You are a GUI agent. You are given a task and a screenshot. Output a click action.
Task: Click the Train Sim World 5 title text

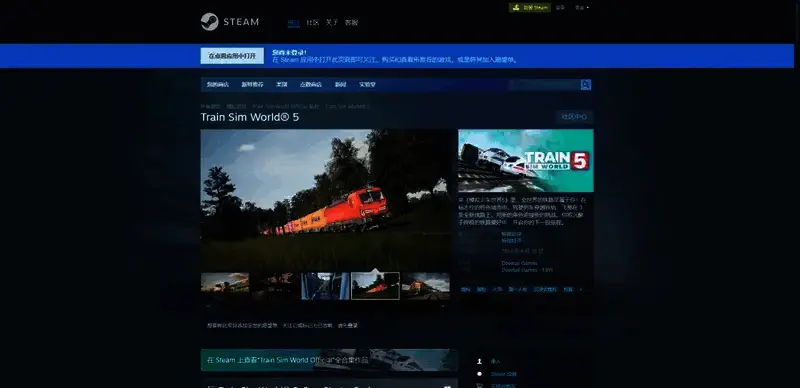pos(249,117)
